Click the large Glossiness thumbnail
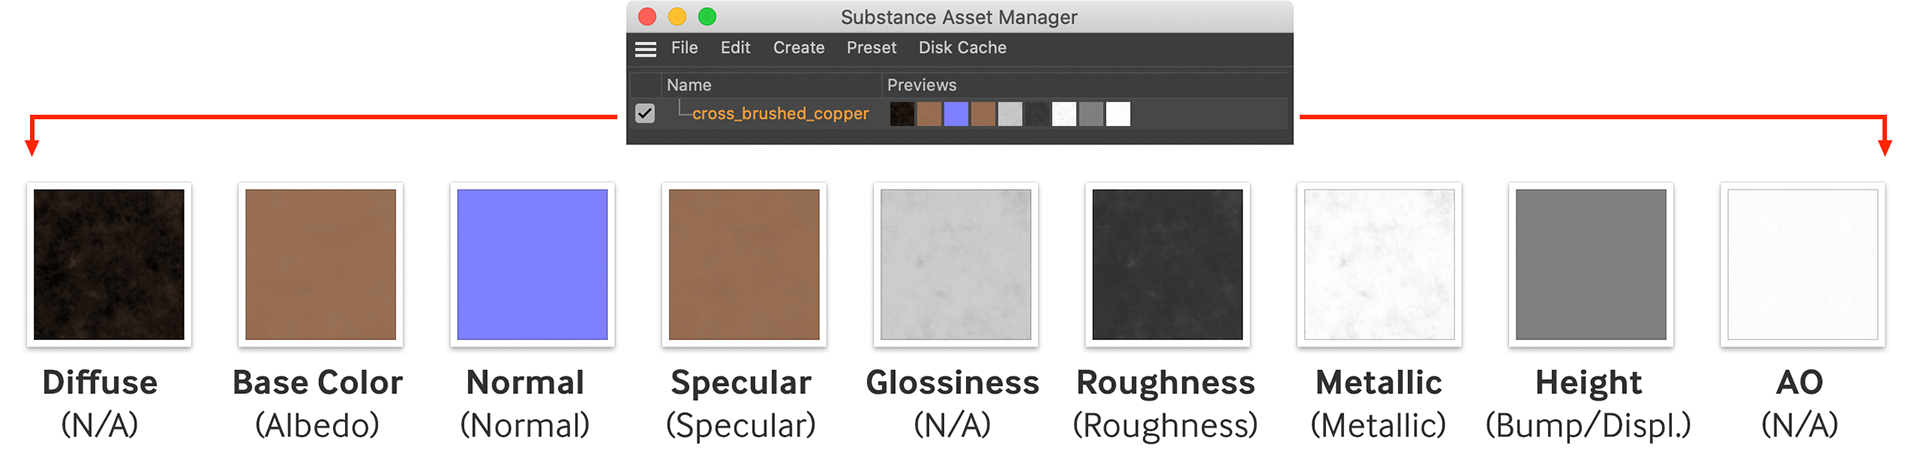The image size is (1920, 450). point(956,265)
